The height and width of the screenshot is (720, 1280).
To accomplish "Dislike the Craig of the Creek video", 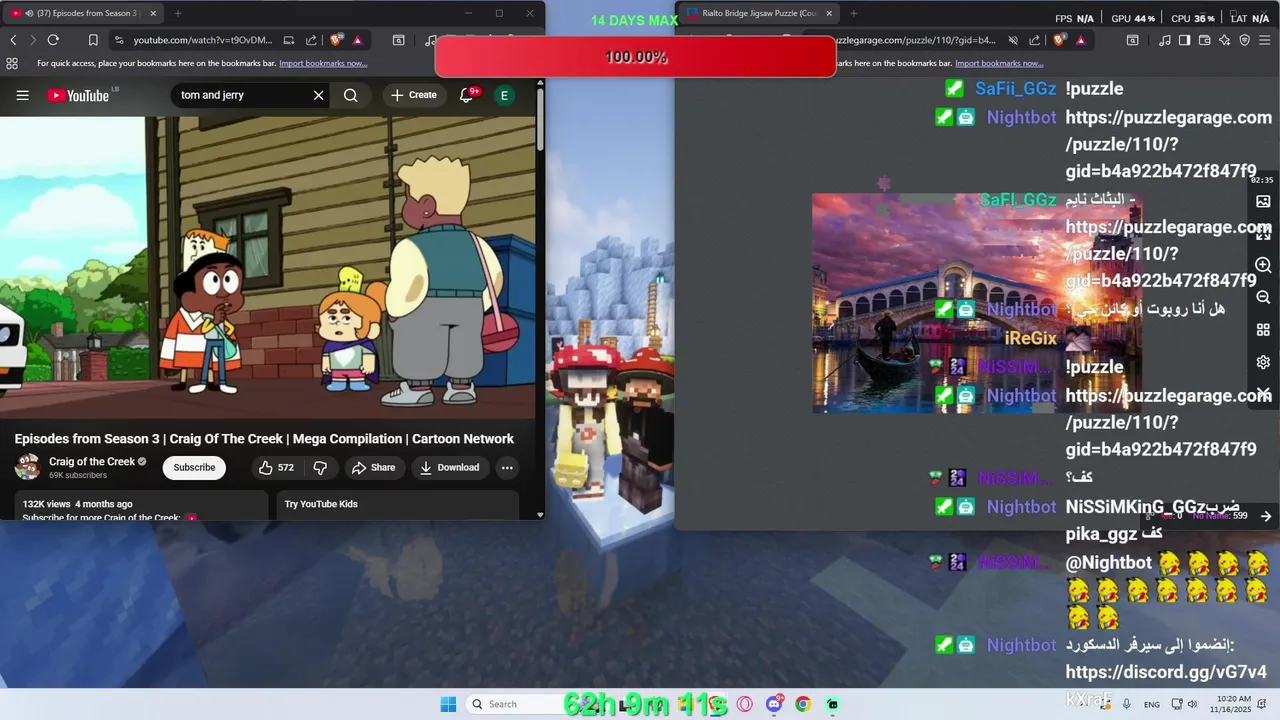I will pyautogui.click(x=320, y=467).
